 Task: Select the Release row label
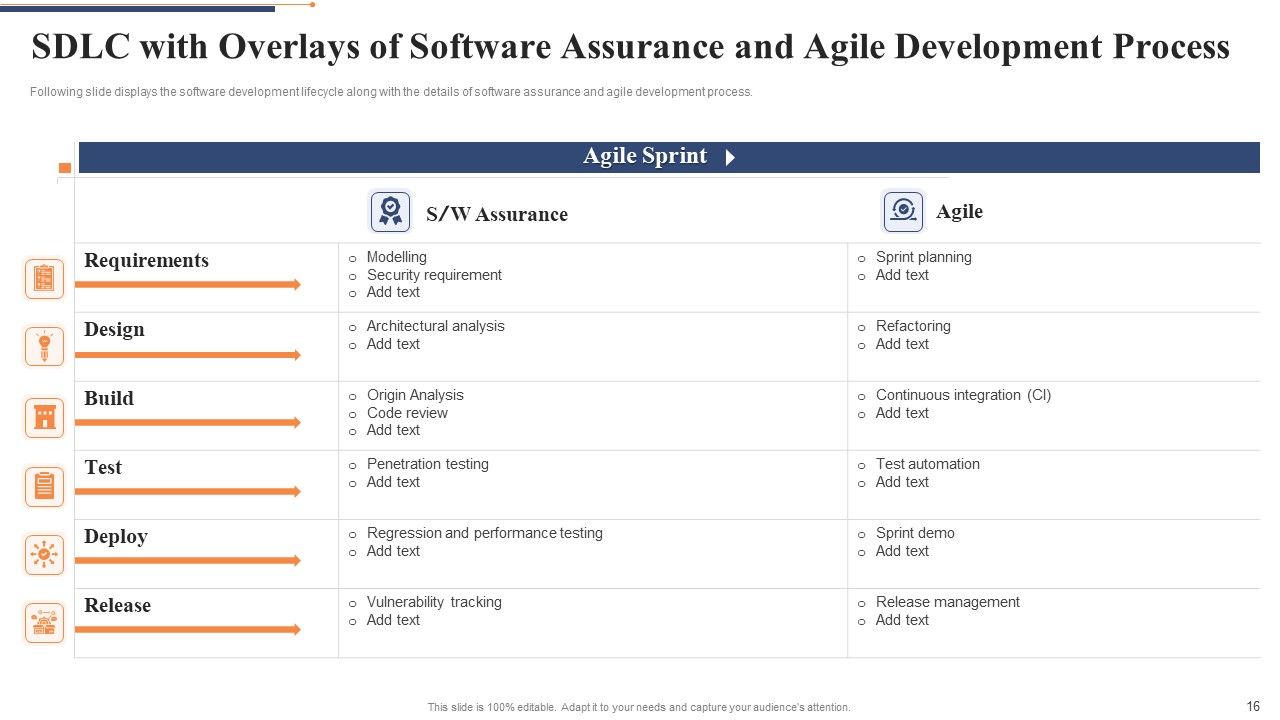click(x=117, y=605)
